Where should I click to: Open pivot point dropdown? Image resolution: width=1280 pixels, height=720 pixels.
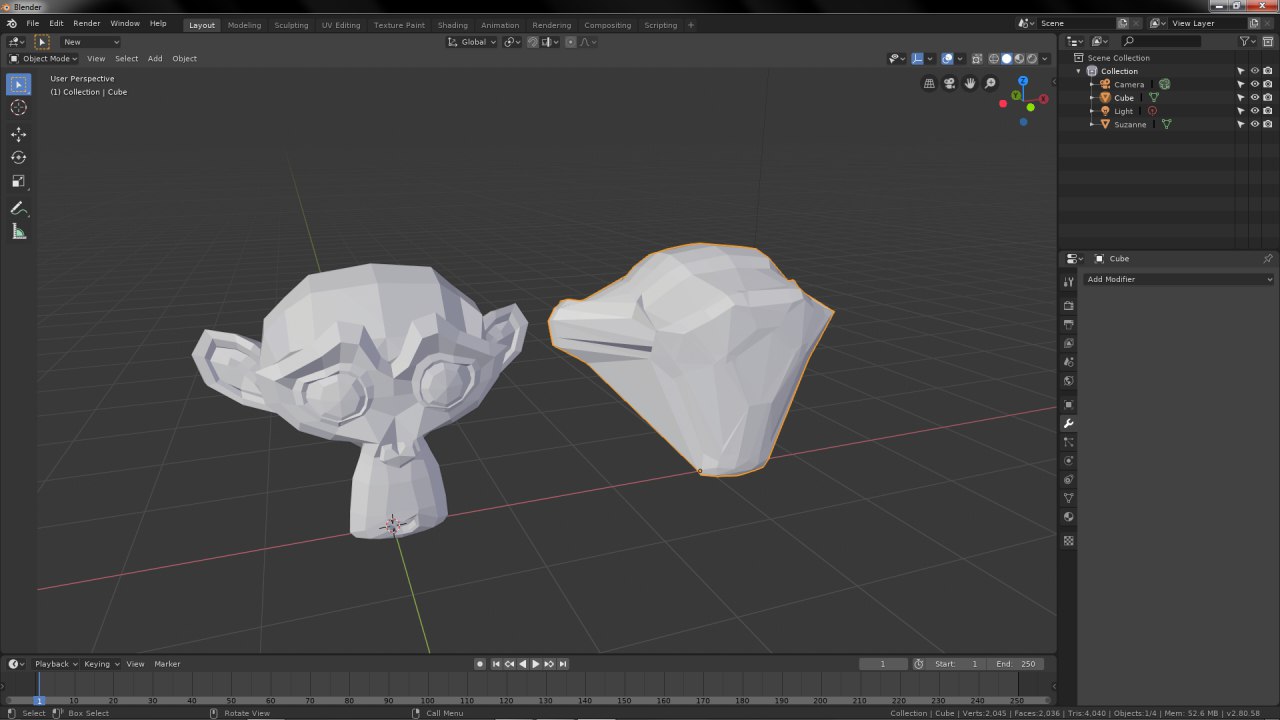click(x=513, y=42)
